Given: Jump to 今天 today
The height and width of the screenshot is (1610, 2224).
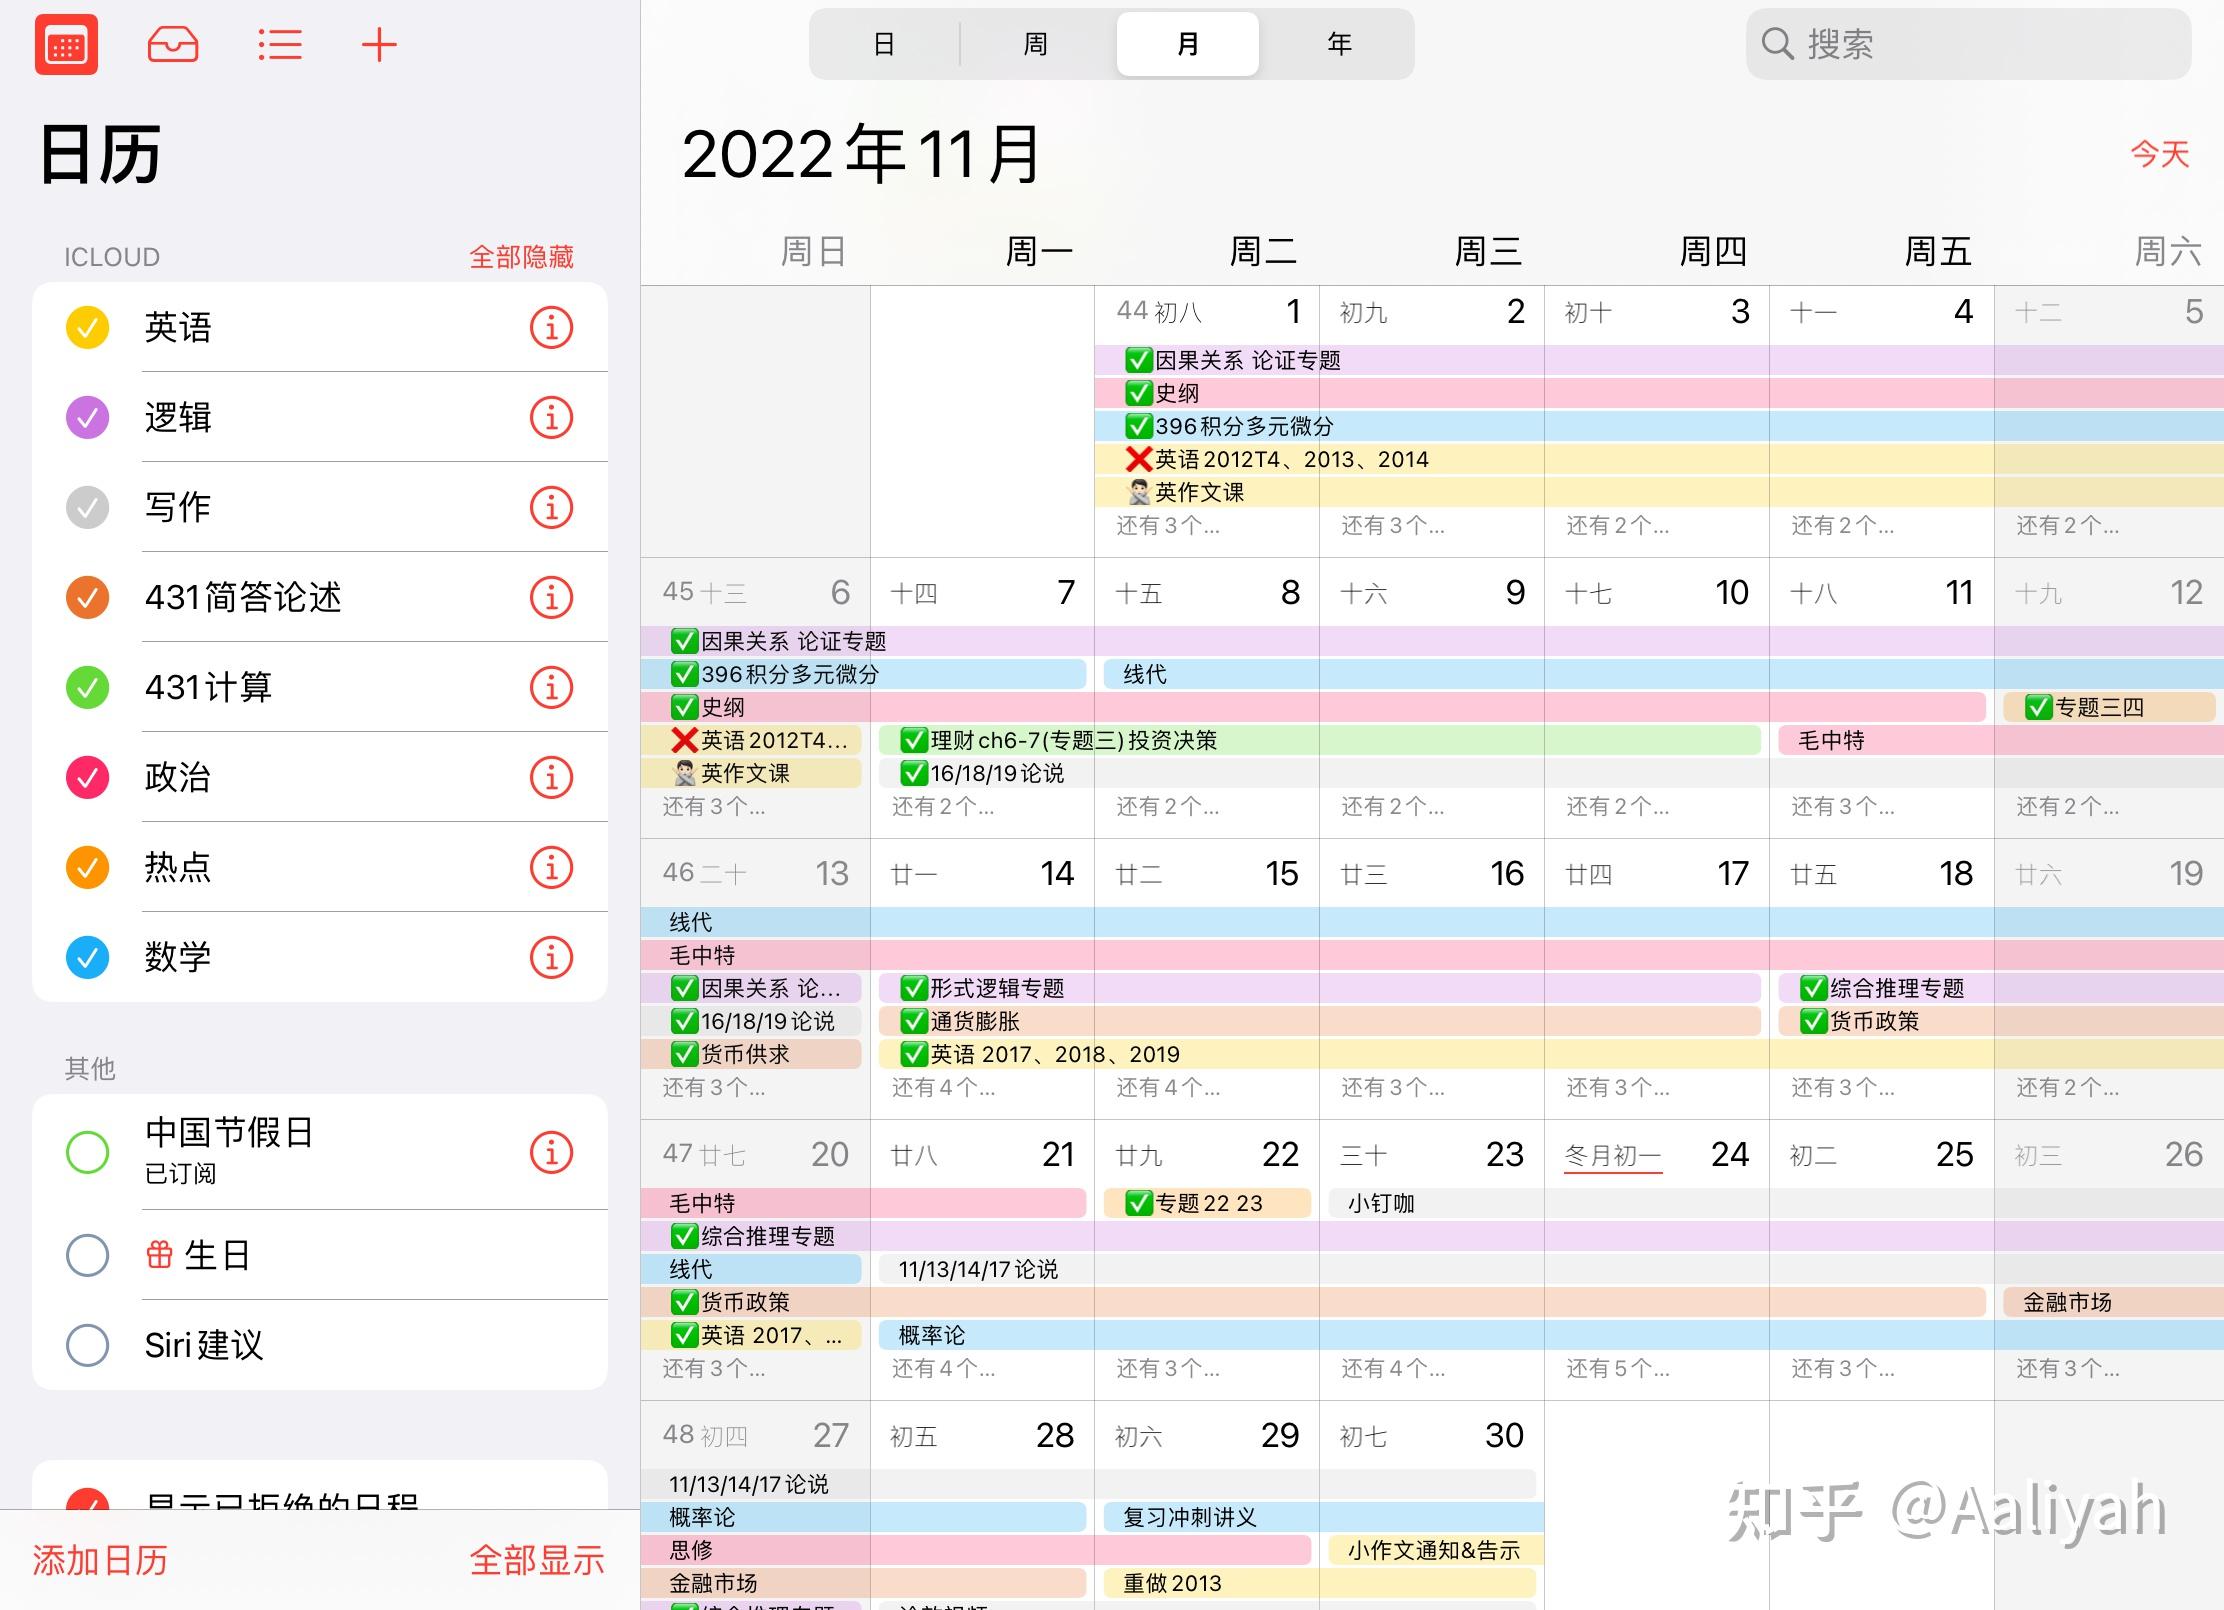Looking at the screenshot, I should 2159,154.
